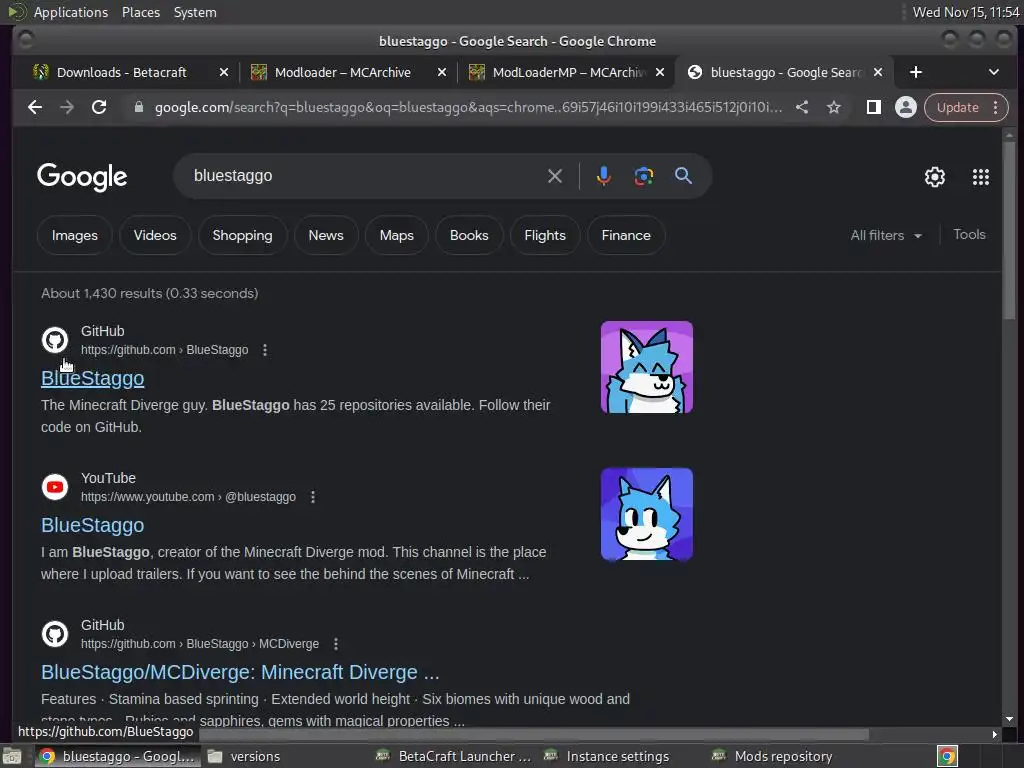Open a new tab with the plus button
Image resolution: width=1024 pixels, height=768 pixels.
(916, 72)
